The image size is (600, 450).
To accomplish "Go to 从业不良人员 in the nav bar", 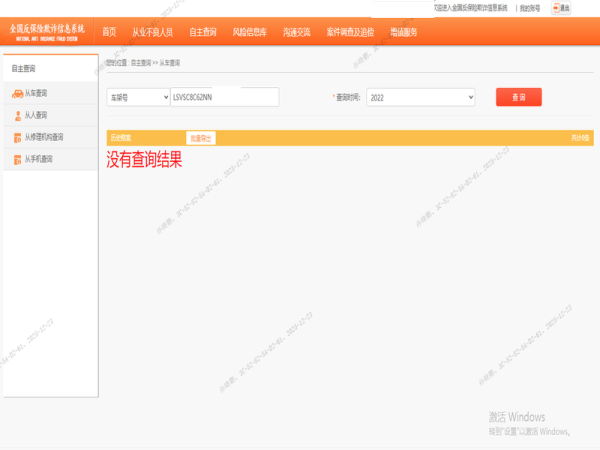I will (x=152, y=32).
